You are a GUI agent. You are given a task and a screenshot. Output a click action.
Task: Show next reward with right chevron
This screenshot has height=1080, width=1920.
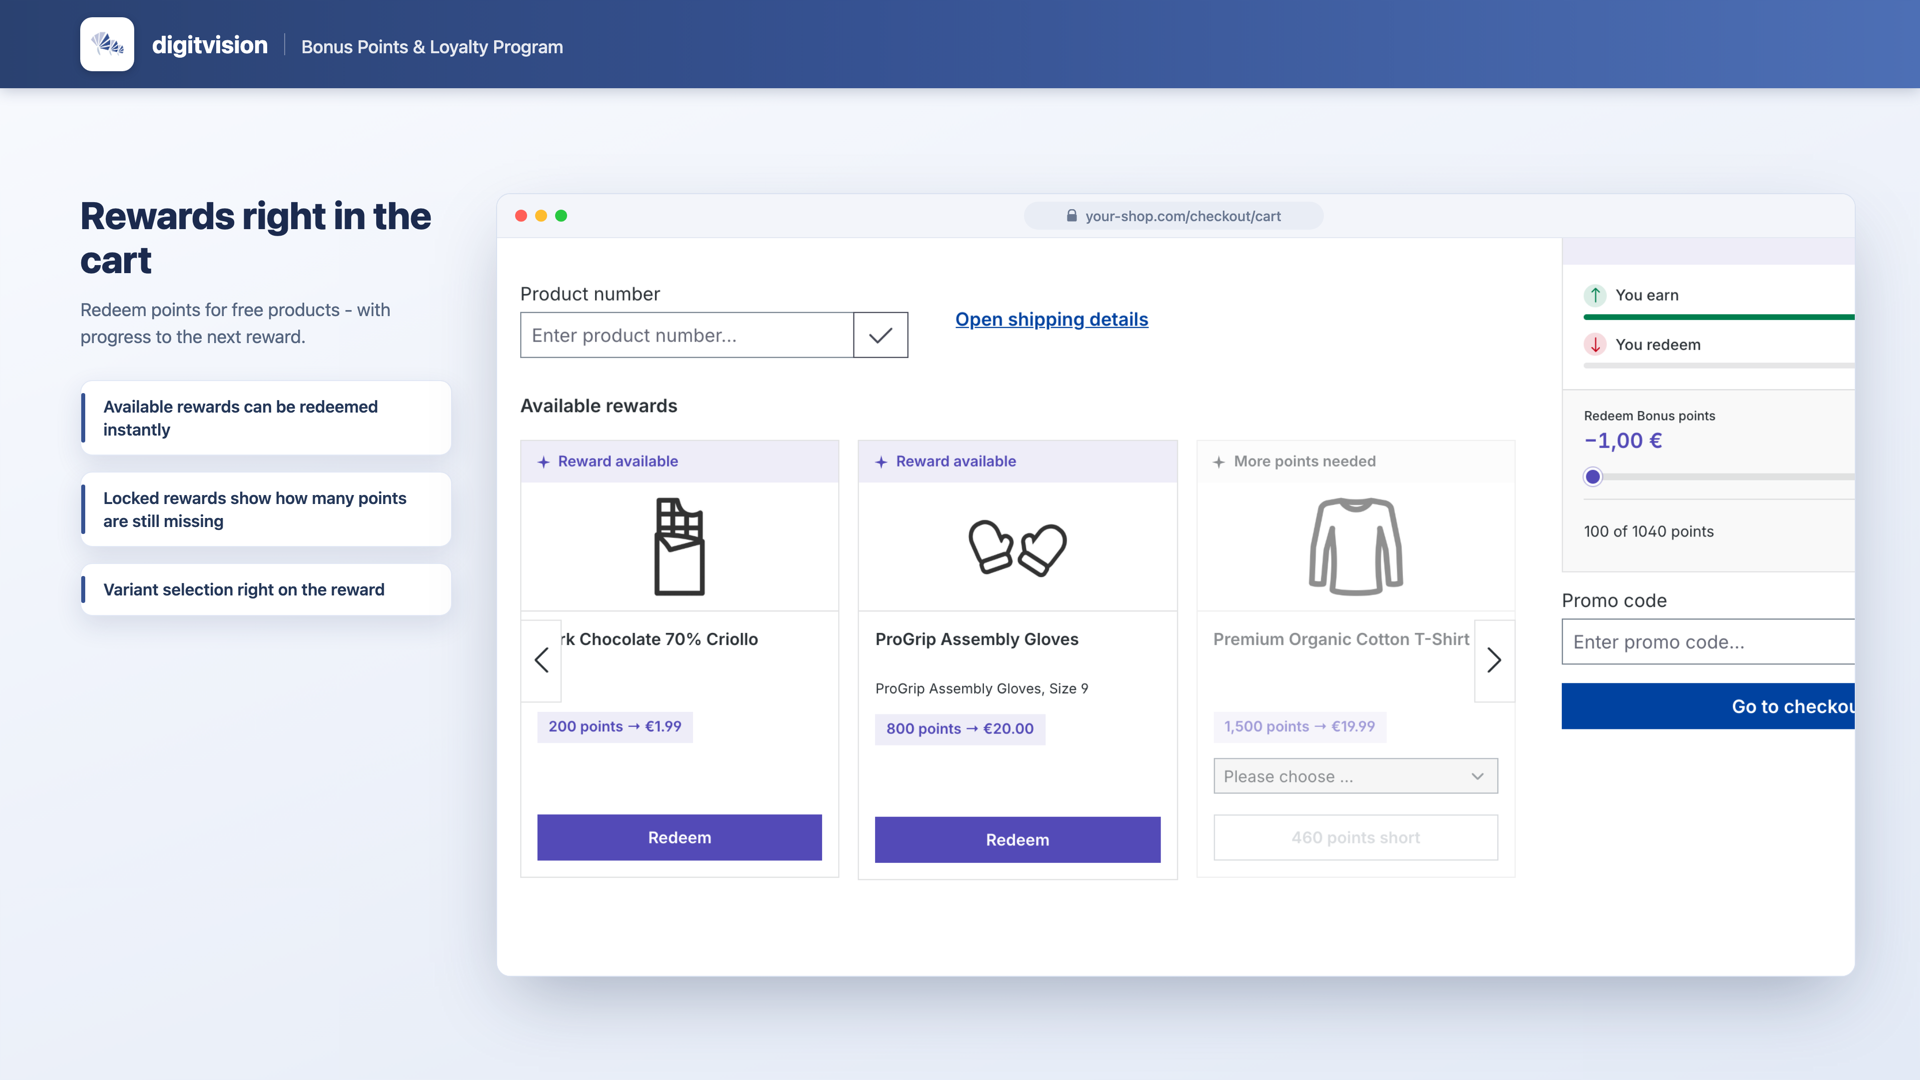[1494, 660]
